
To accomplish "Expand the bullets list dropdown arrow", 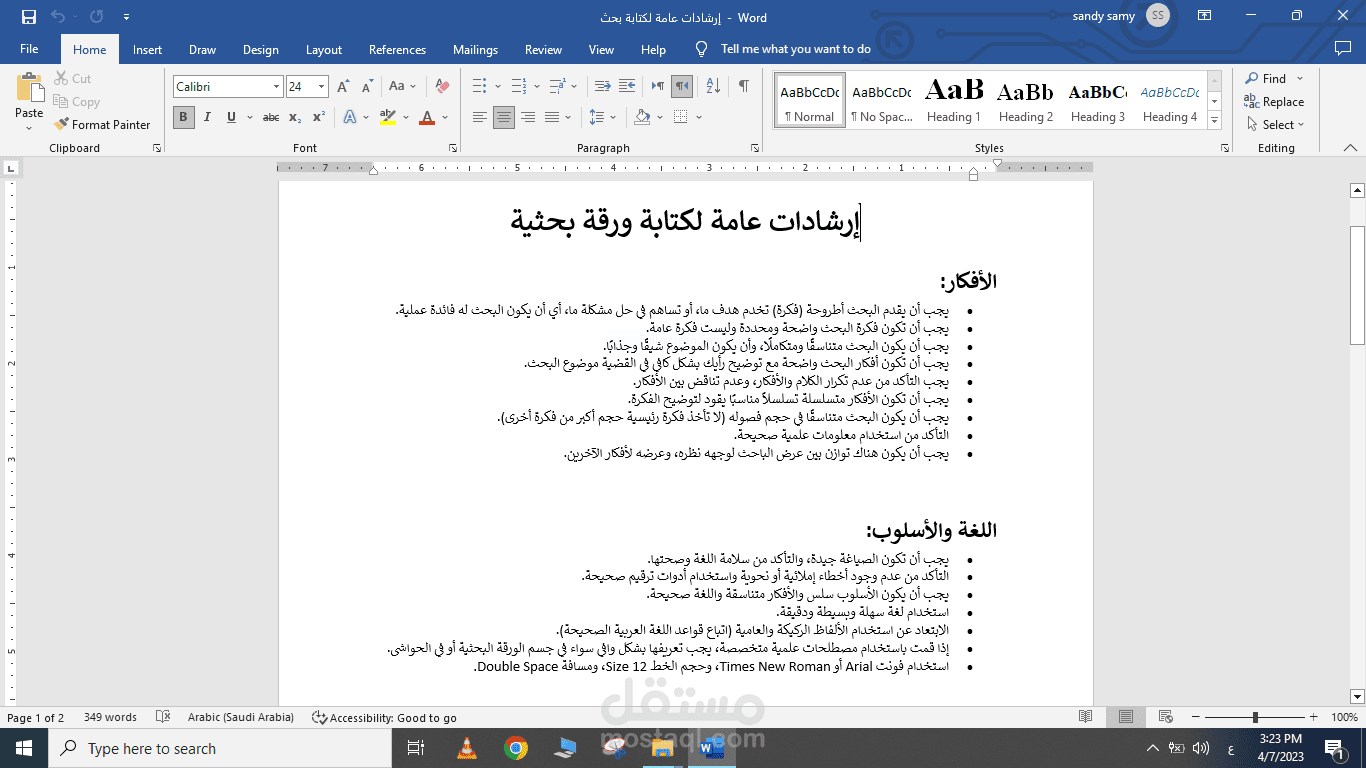I will point(496,87).
